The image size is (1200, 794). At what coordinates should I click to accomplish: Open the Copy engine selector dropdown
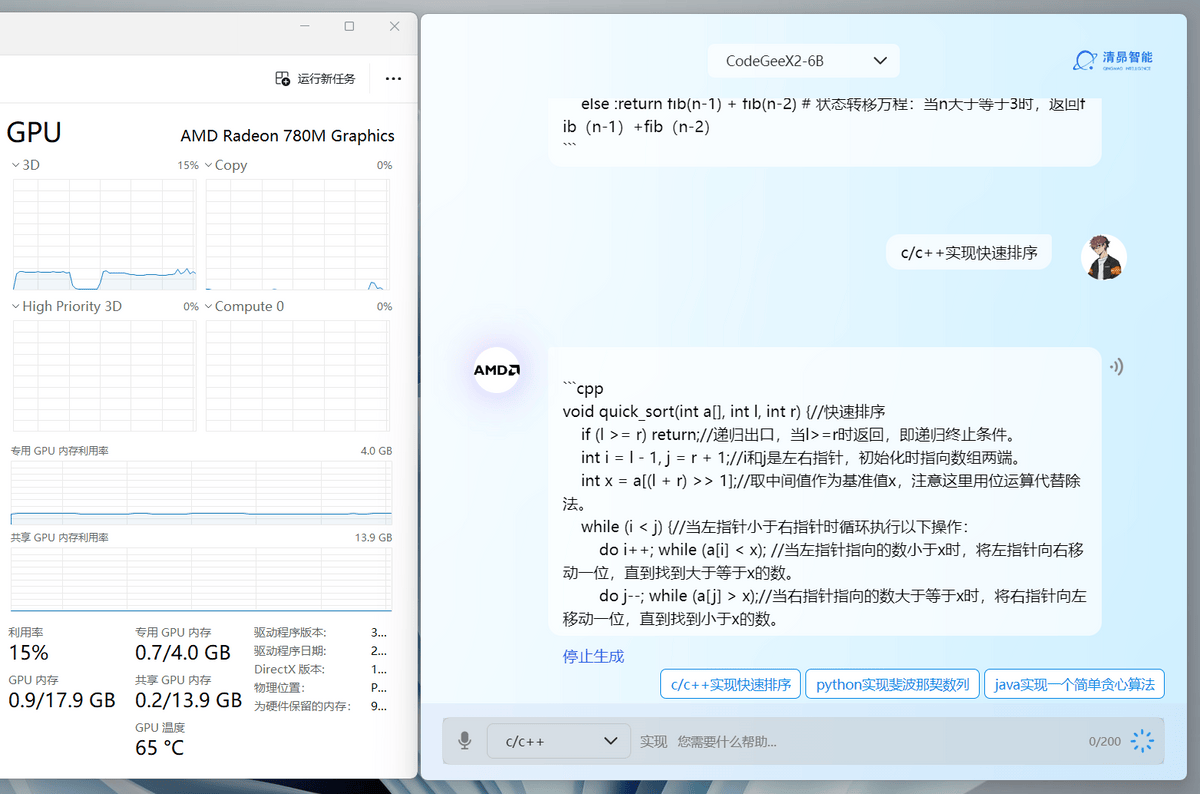pos(225,165)
